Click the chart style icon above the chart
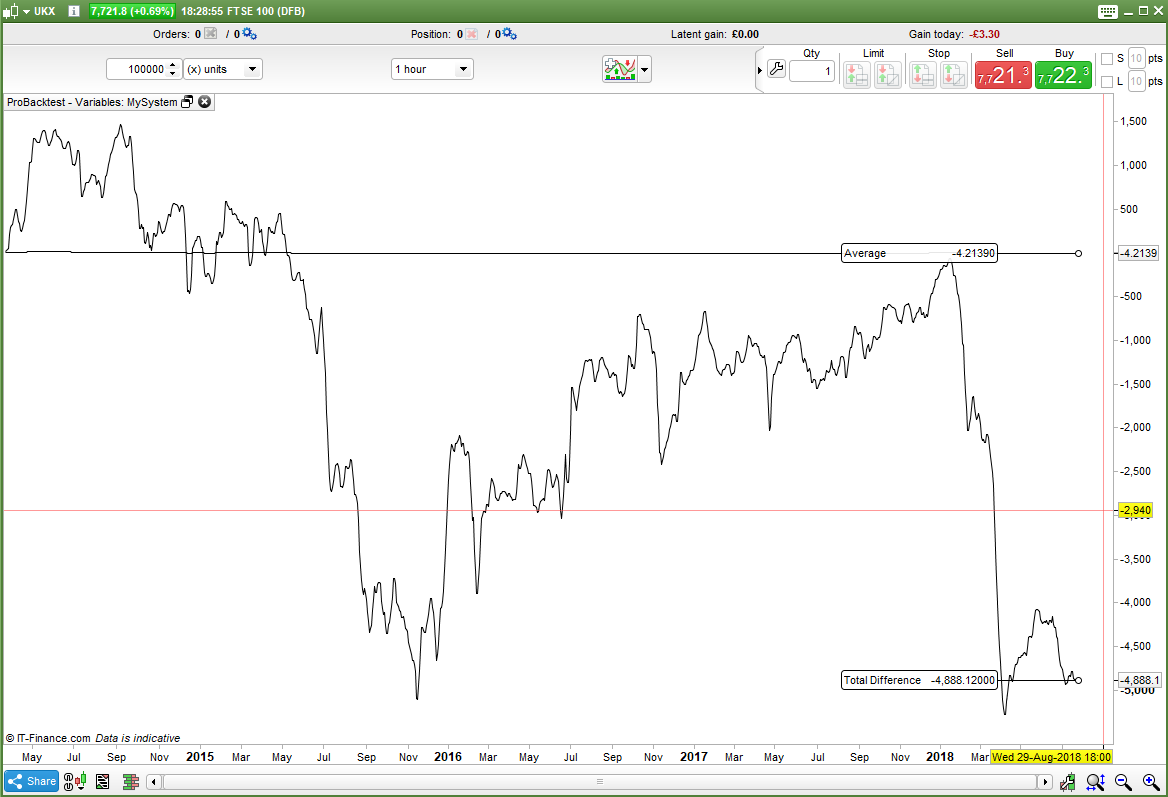Image resolution: width=1168 pixels, height=797 pixels. pos(622,68)
